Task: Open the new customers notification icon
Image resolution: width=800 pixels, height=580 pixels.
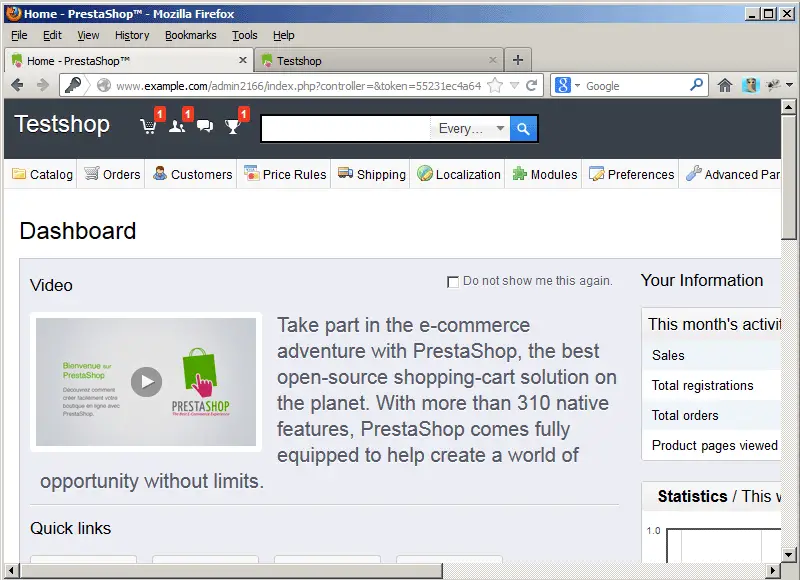Action: tap(177, 127)
